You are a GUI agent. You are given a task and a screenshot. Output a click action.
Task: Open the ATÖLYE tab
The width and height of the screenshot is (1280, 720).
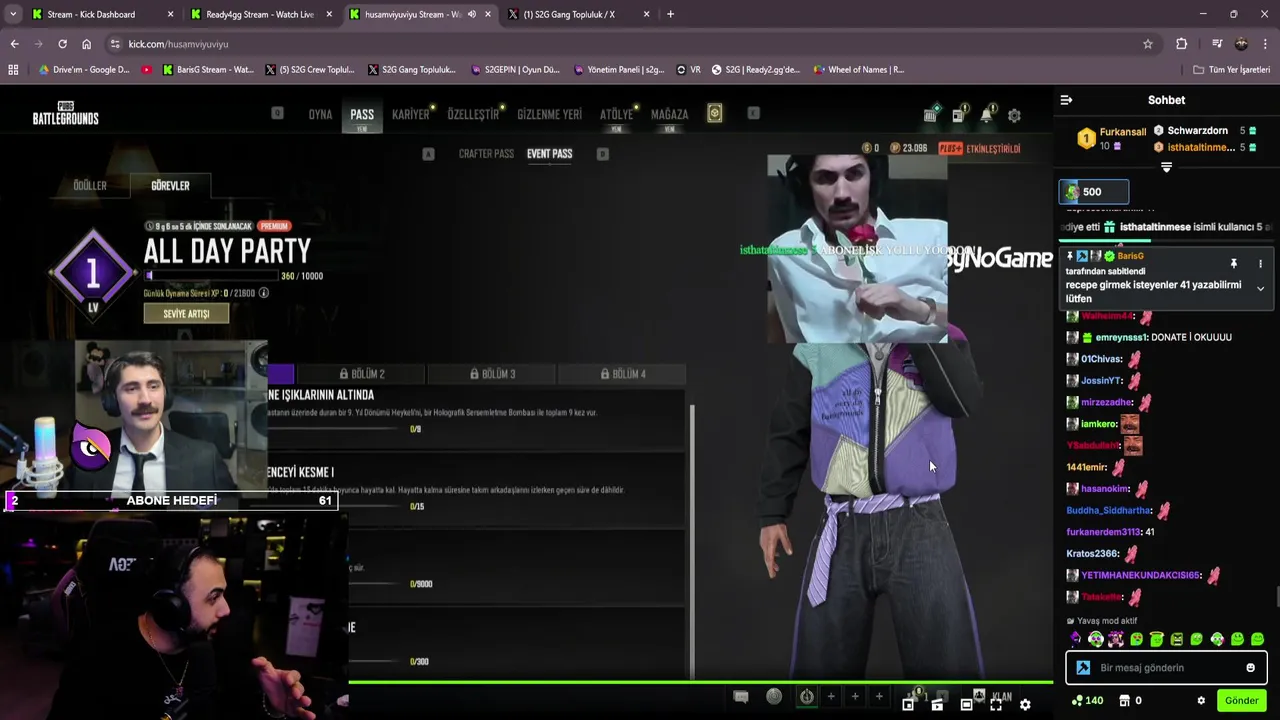[x=616, y=114]
